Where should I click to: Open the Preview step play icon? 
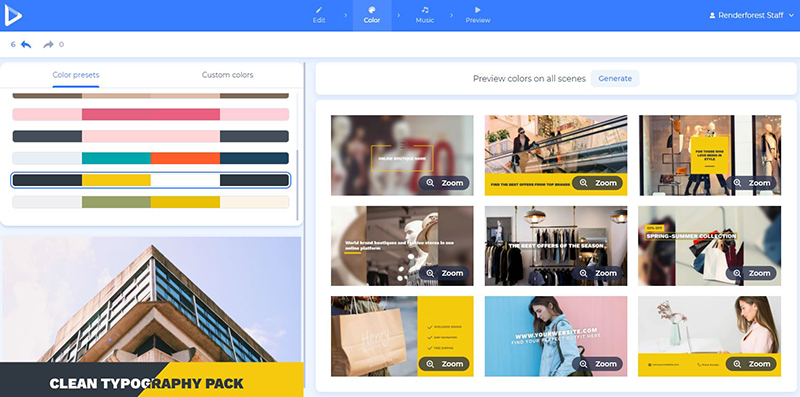tap(478, 10)
